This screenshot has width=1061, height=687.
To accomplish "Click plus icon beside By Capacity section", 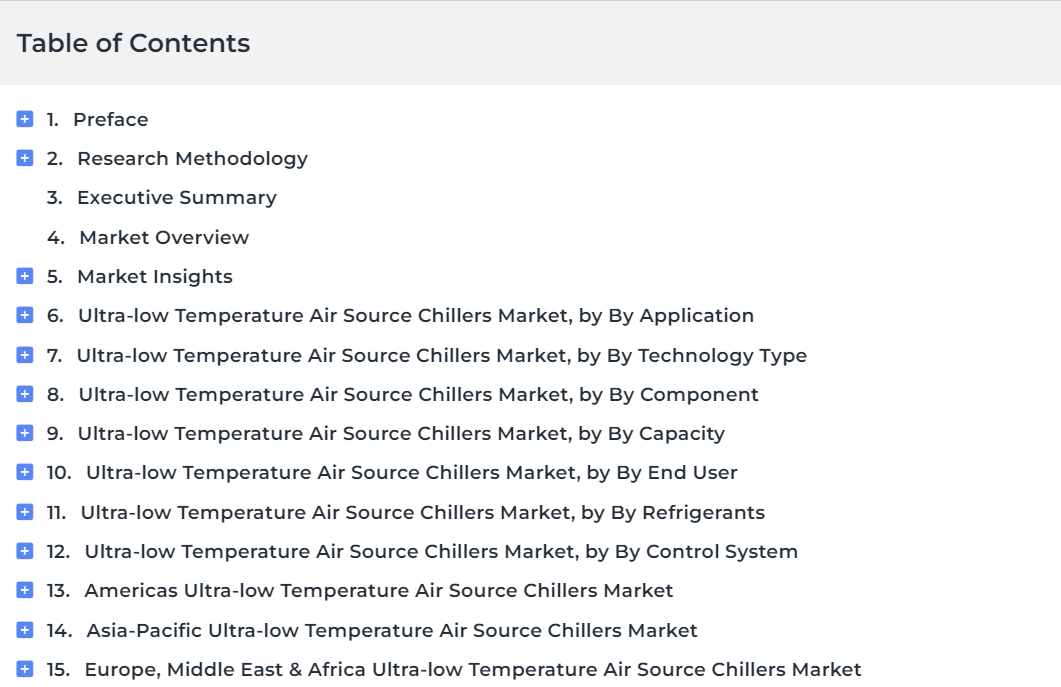I will pos(24,433).
